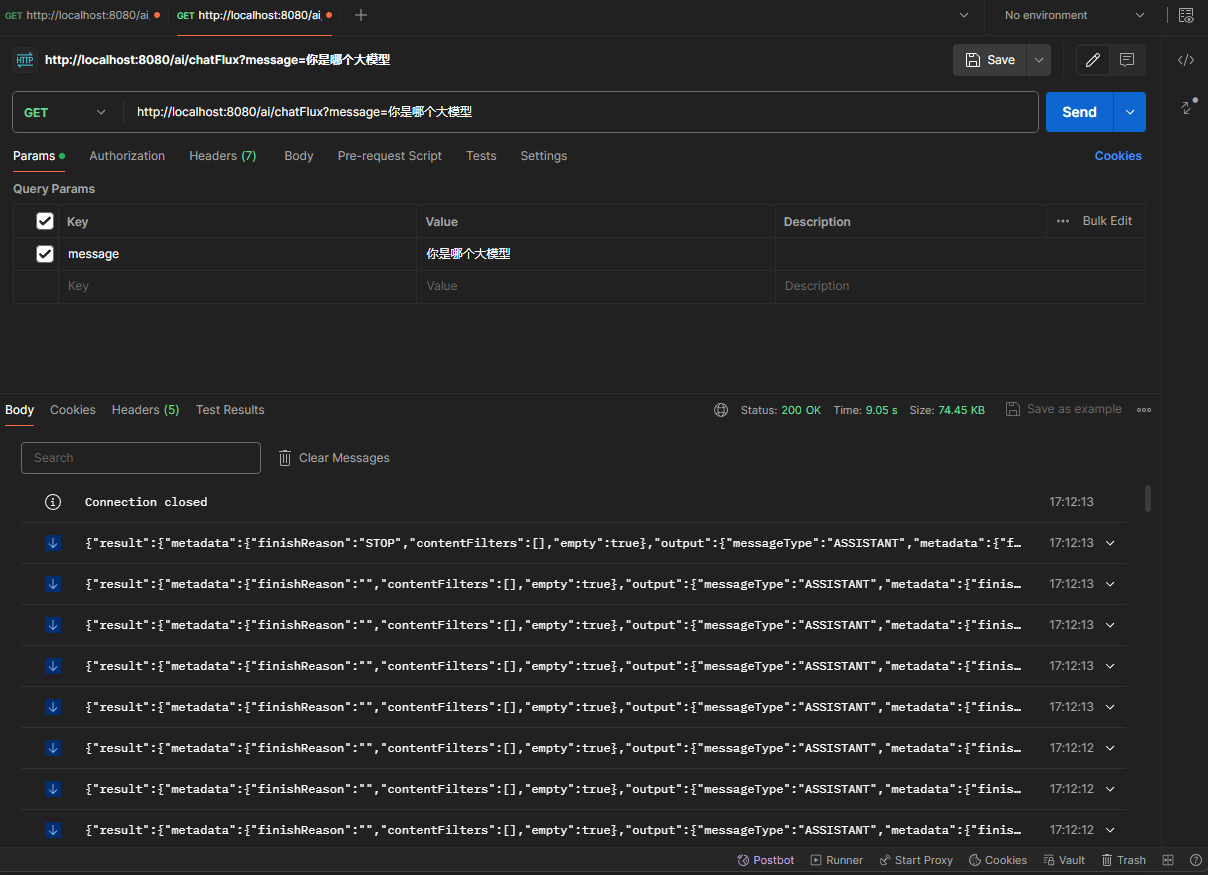Viewport: 1208px width, 875px height.
Task: Open the GET method dropdown
Action: [66, 112]
